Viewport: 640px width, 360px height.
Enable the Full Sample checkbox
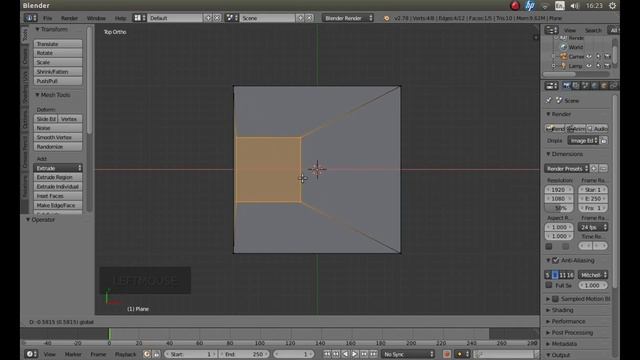pyautogui.click(x=549, y=285)
